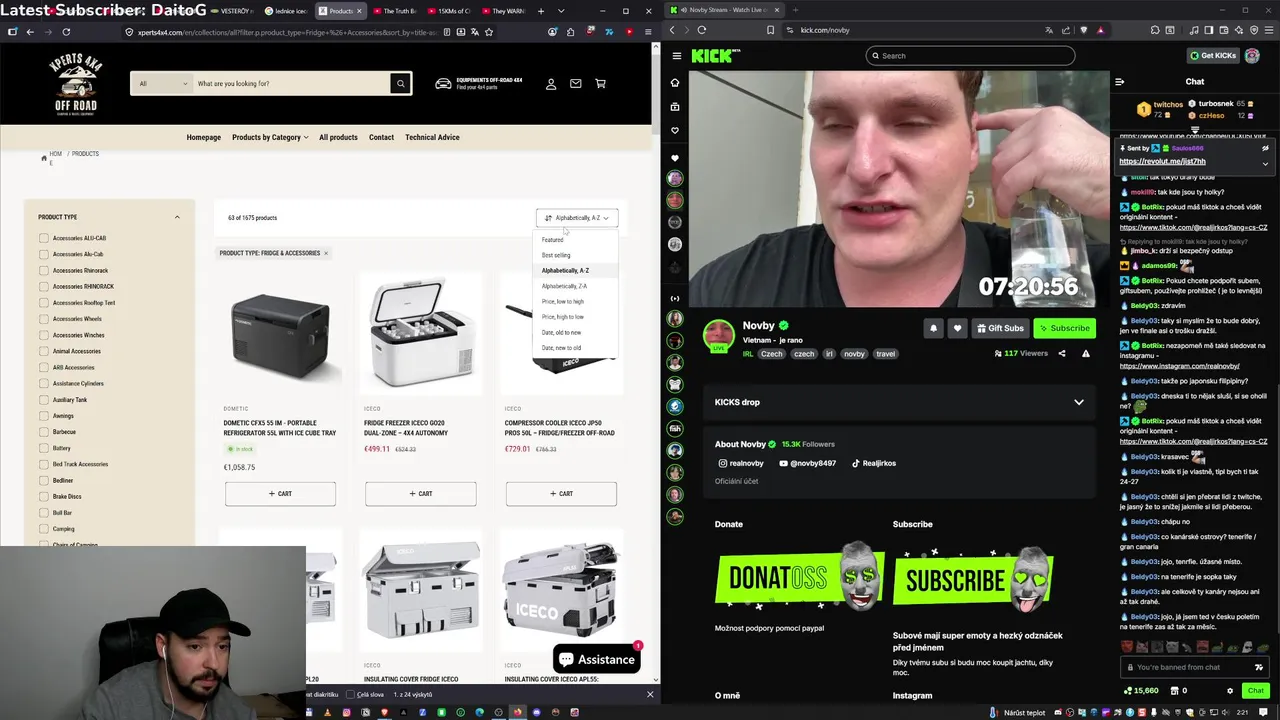Image resolution: width=1280 pixels, height=720 pixels.
Task: Collapse the chat panel with the arrow icon
Action: coord(1120,82)
